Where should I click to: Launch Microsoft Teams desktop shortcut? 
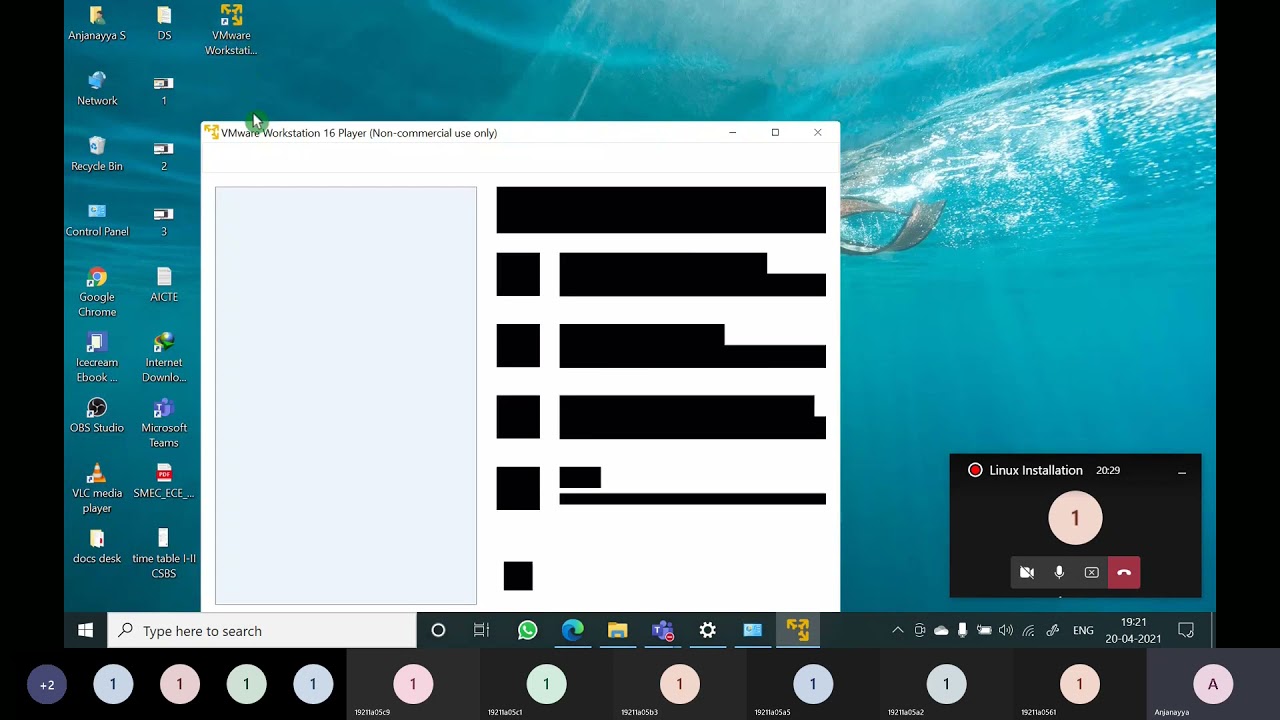pyautogui.click(x=164, y=424)
